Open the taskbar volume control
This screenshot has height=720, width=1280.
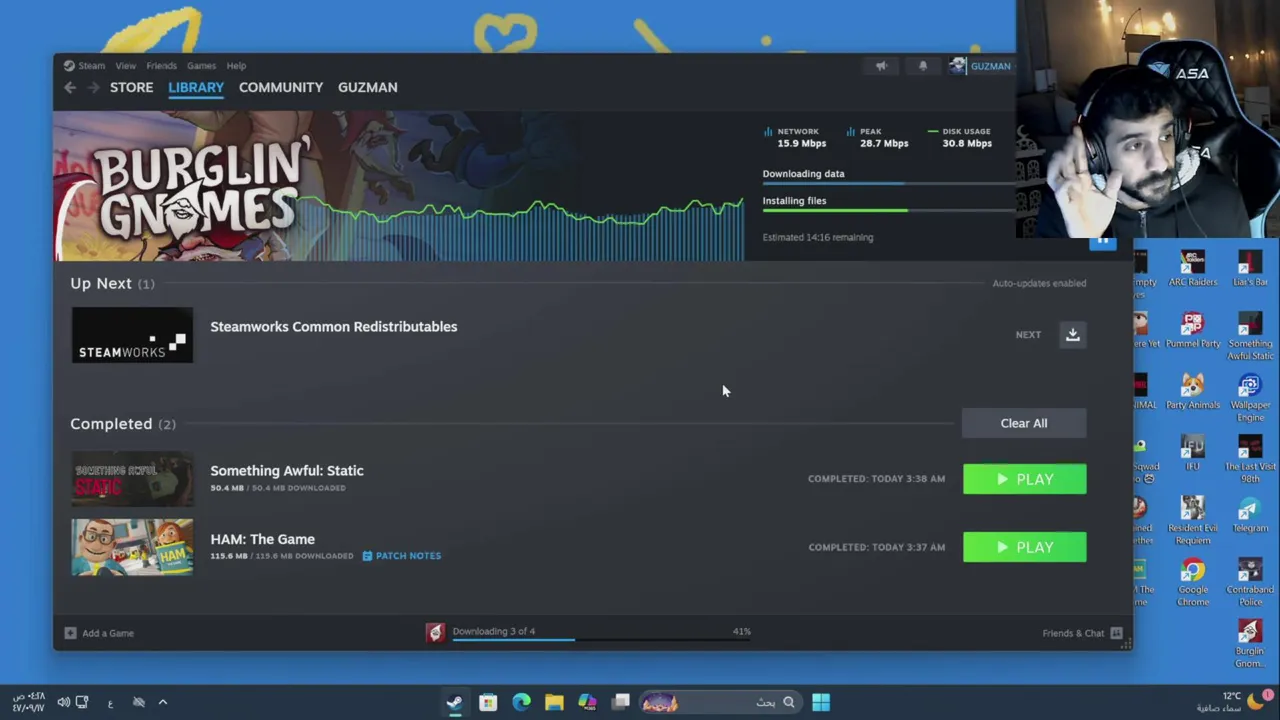point(63,702)
